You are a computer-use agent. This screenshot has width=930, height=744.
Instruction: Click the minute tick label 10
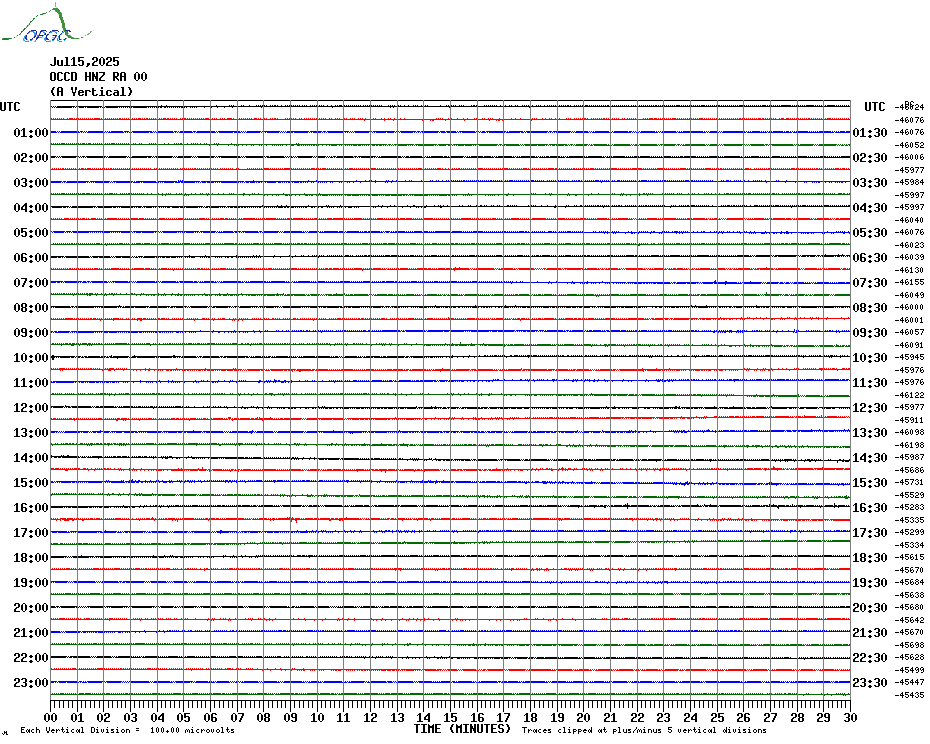pyautogui.click(x=317, y=717)
